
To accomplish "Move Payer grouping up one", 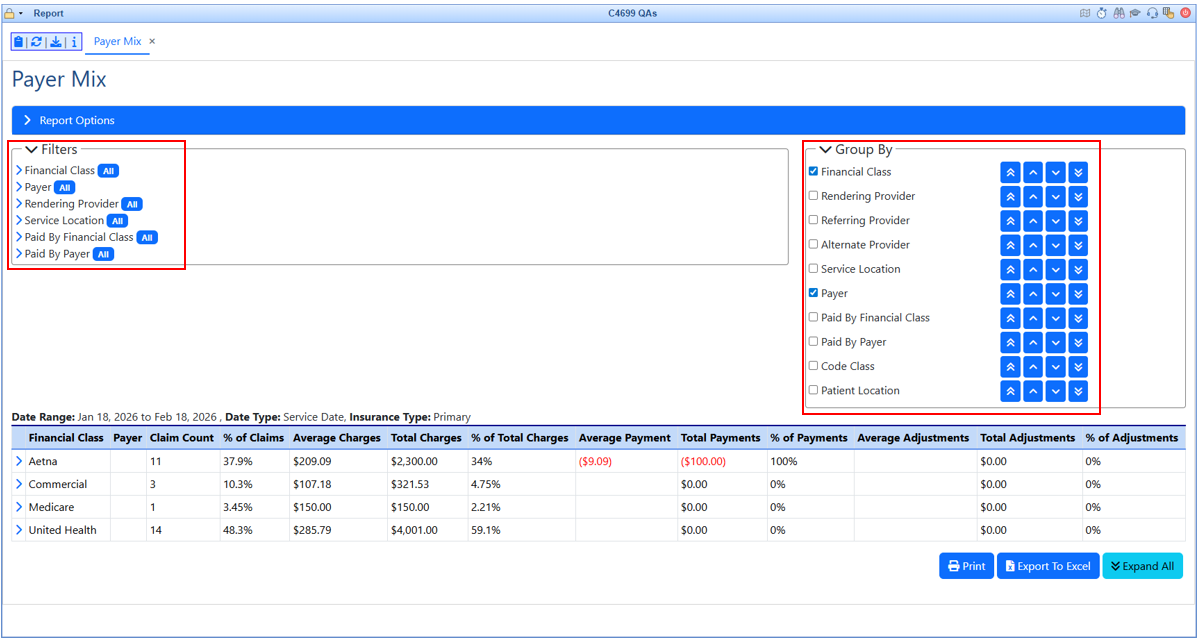I will tap(1033, 294).
